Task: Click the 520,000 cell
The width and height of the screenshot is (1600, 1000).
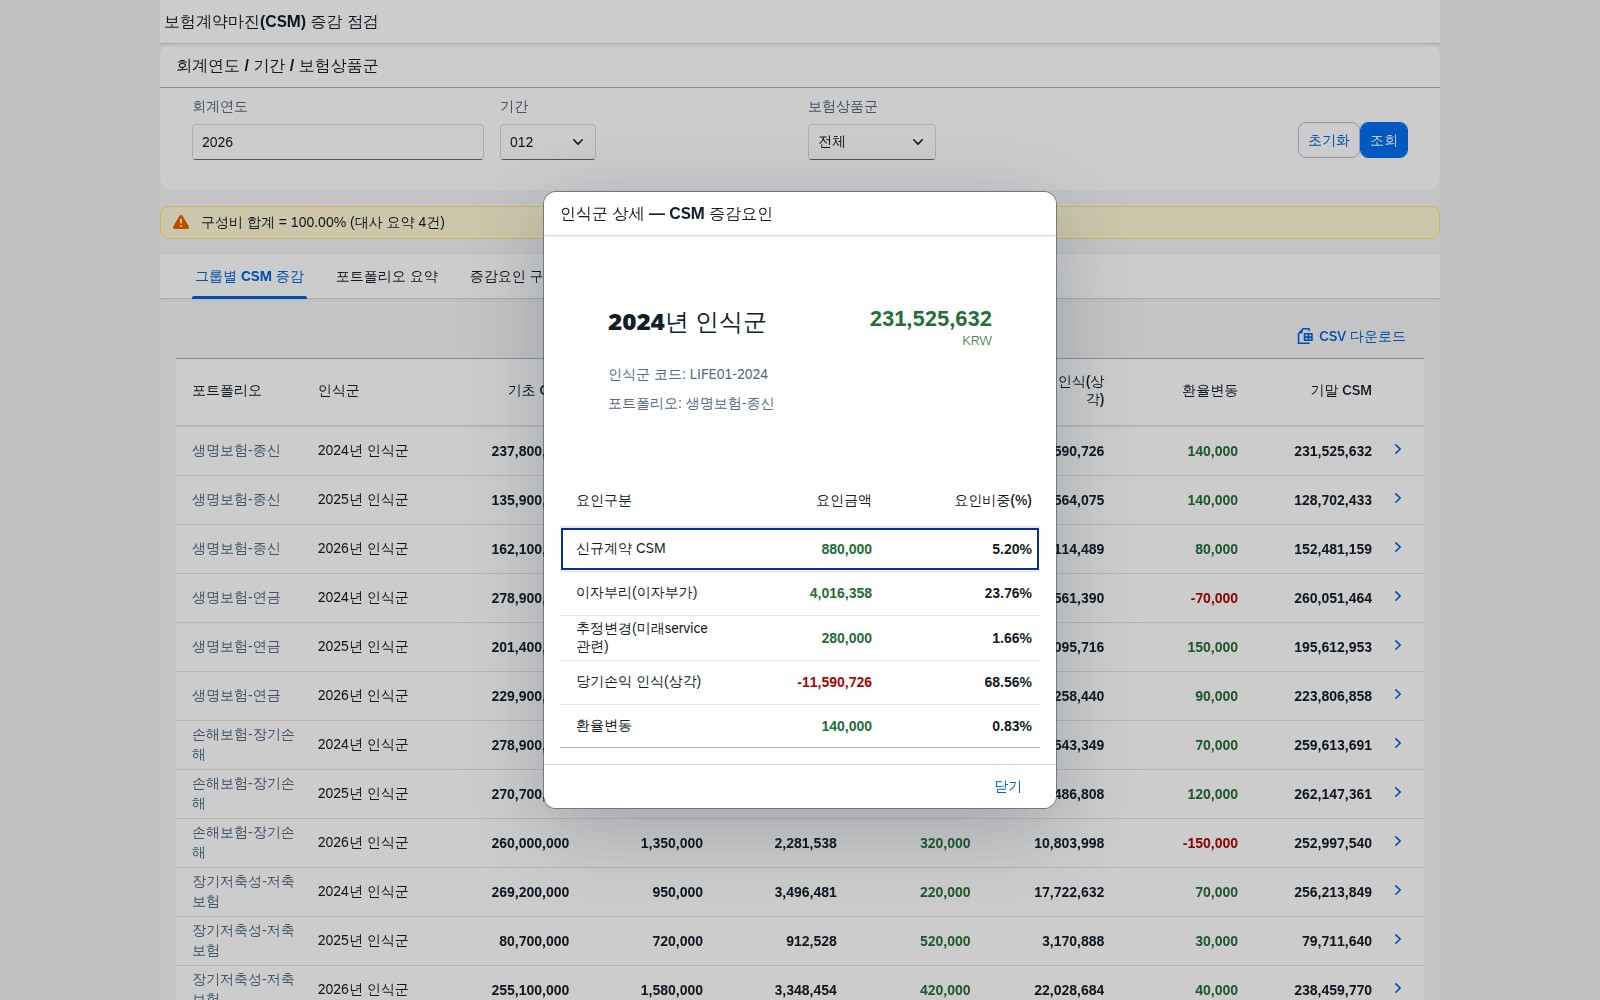Action: point(945,941)
